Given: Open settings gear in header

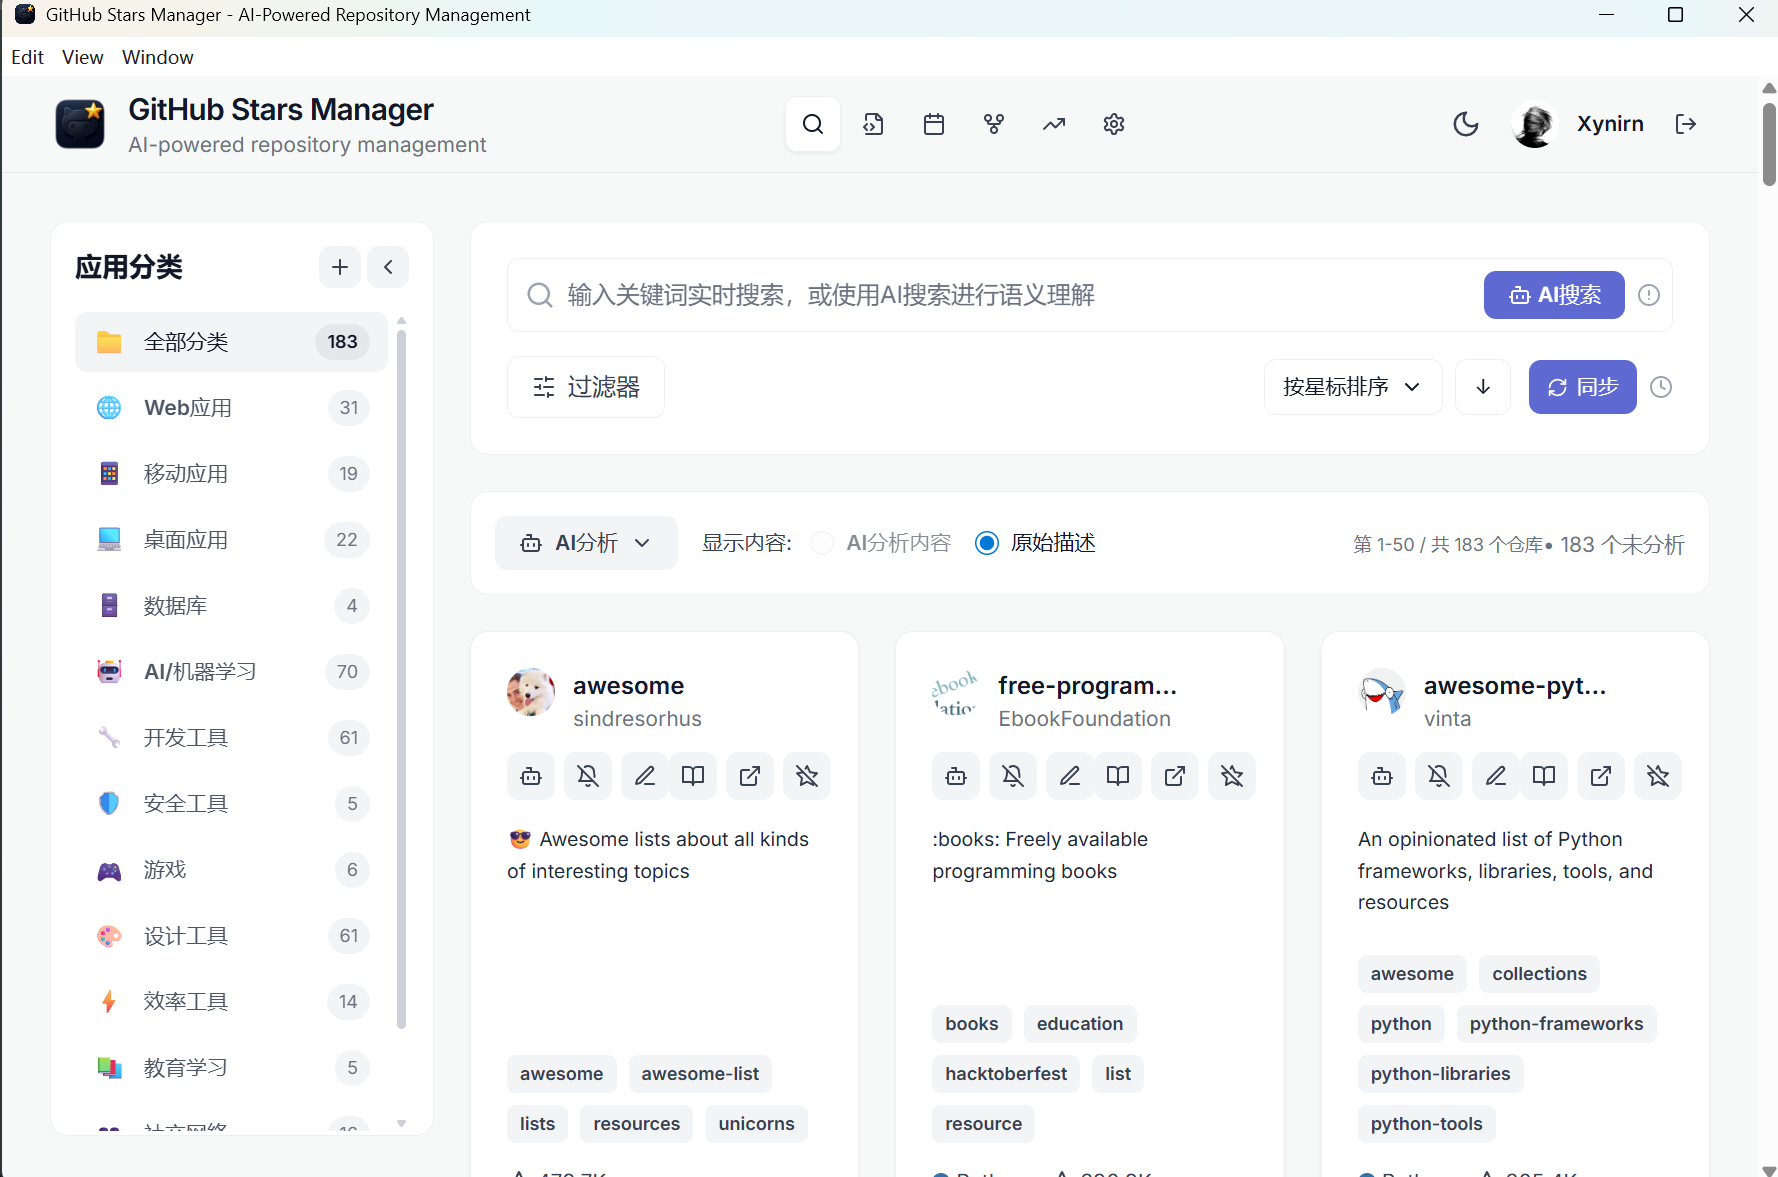Looking at the screenshot, I should pyautogui.click(x=1114, y=124).
